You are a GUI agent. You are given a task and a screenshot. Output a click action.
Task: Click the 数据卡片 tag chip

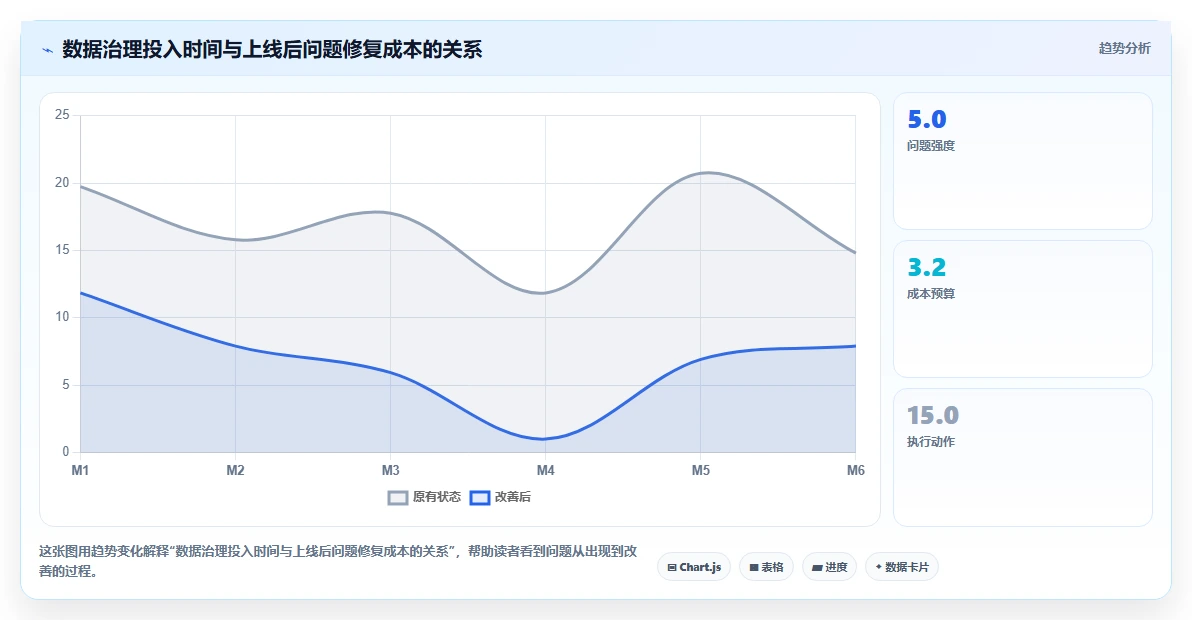(902, 567)
